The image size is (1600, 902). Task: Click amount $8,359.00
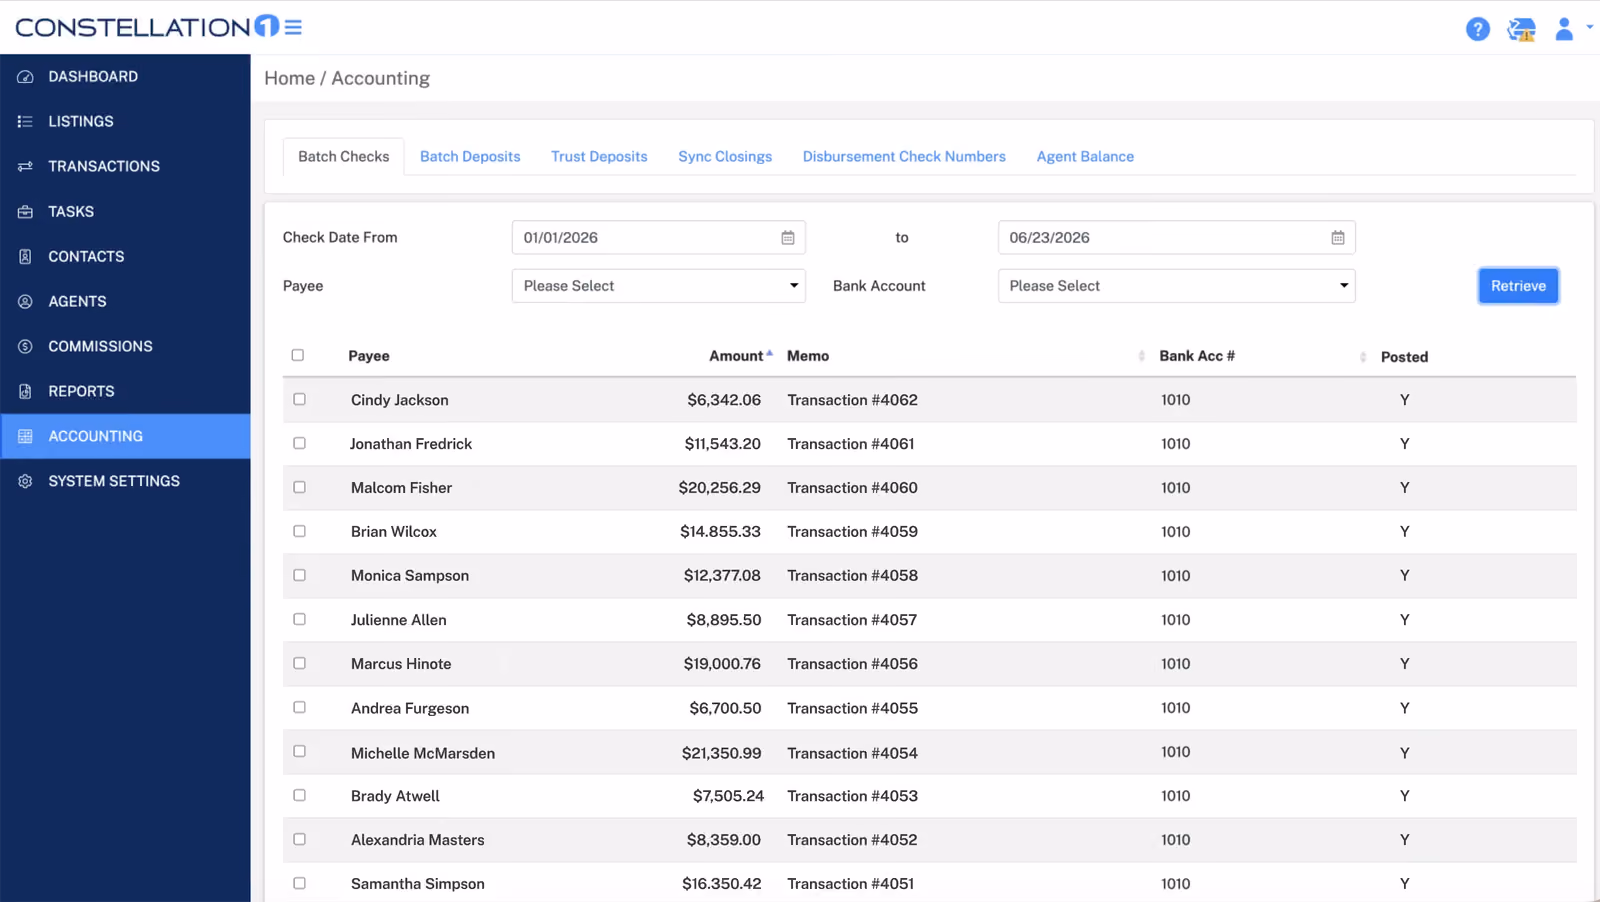point(723,840)
